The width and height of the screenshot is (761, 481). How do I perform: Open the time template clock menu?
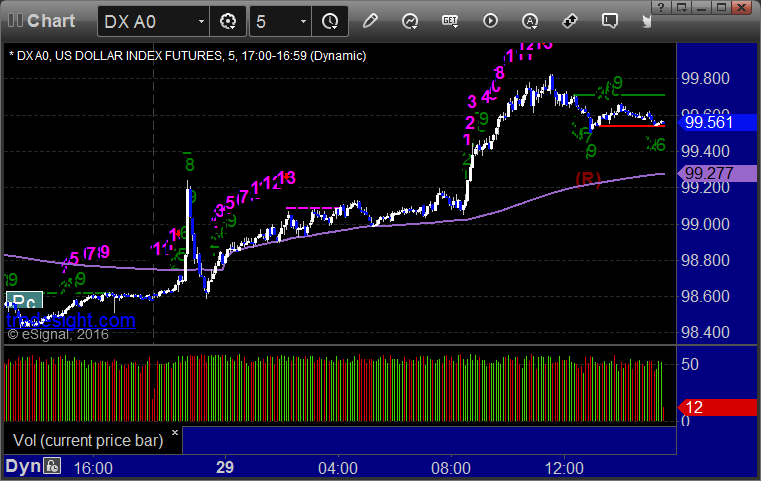coord(330,21)
